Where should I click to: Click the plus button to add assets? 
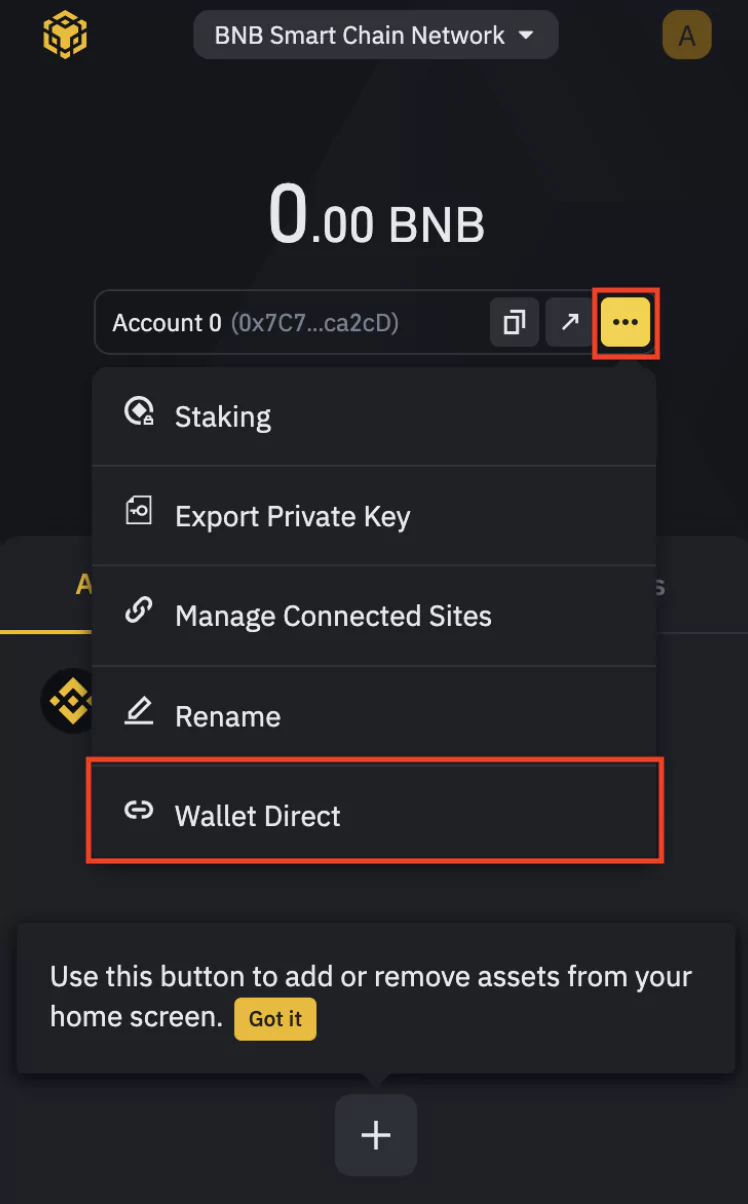(x=375, y=1135)
